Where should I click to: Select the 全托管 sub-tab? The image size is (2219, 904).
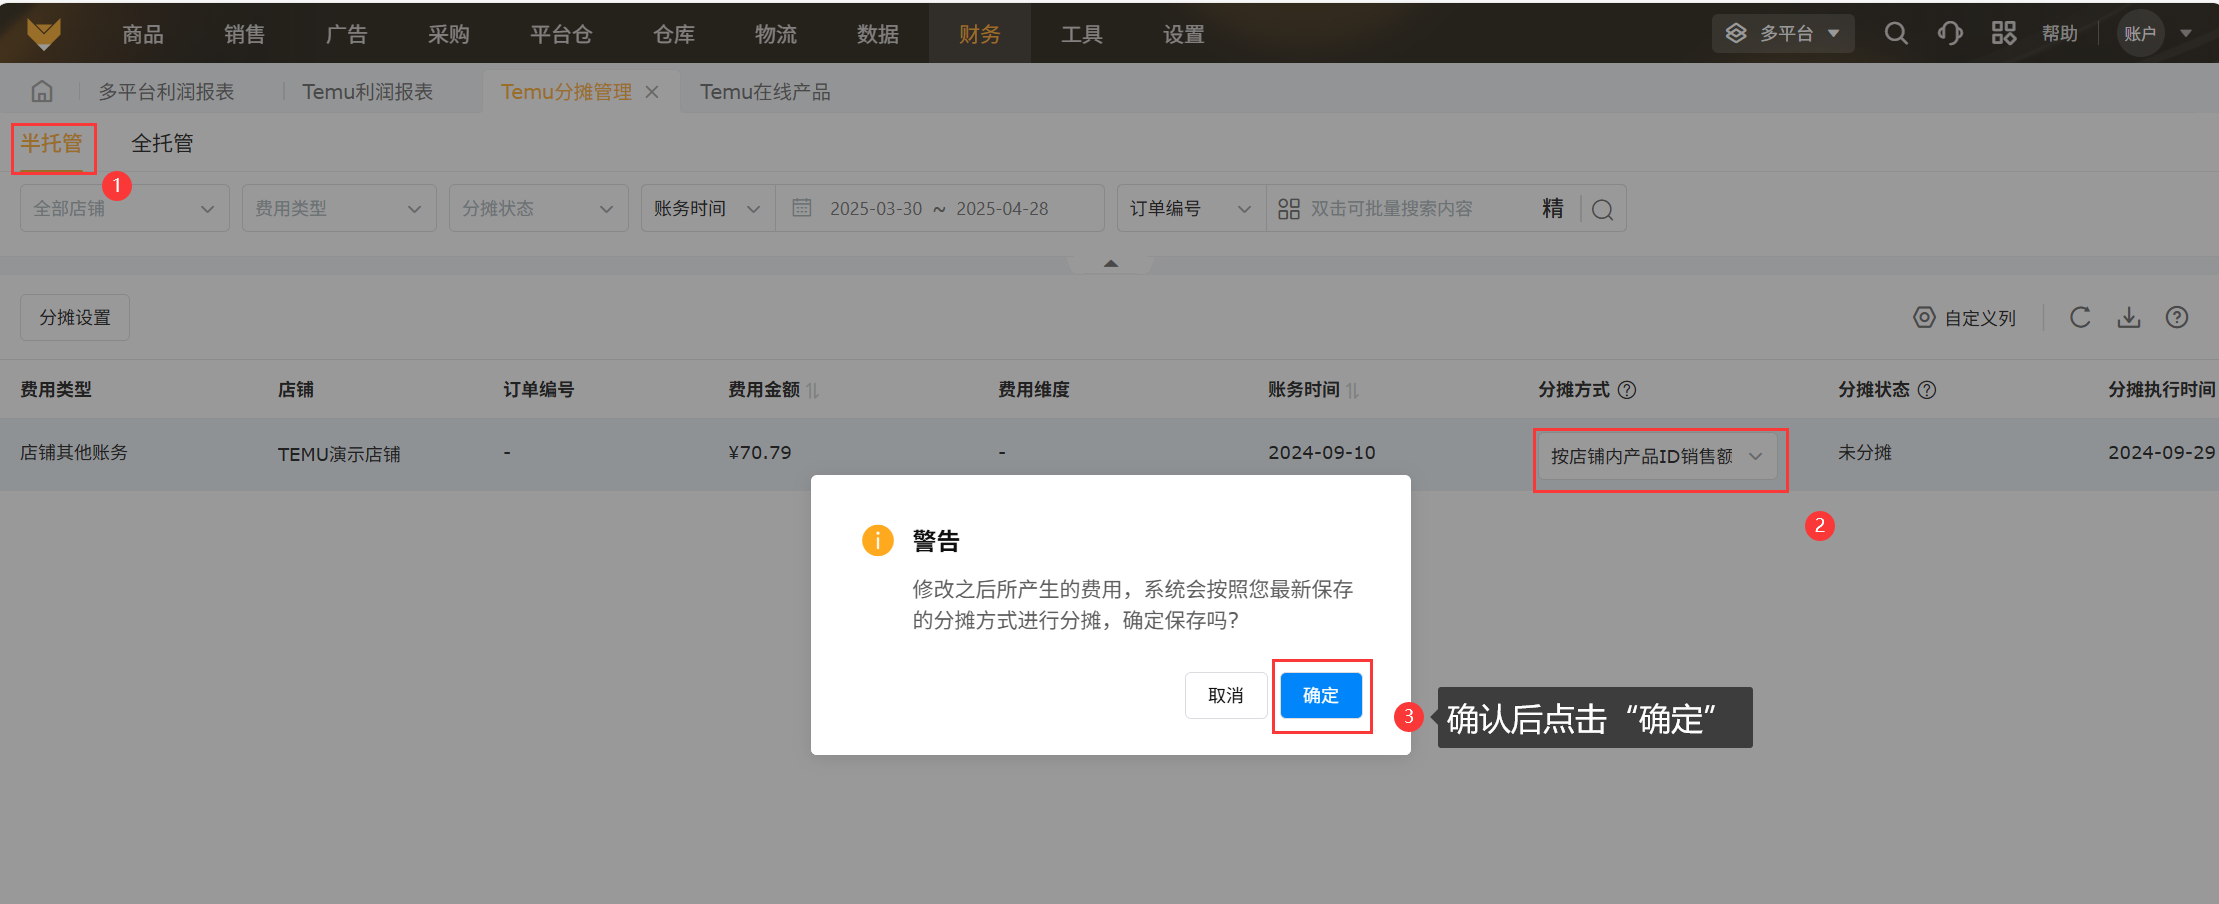pos(163,143)
